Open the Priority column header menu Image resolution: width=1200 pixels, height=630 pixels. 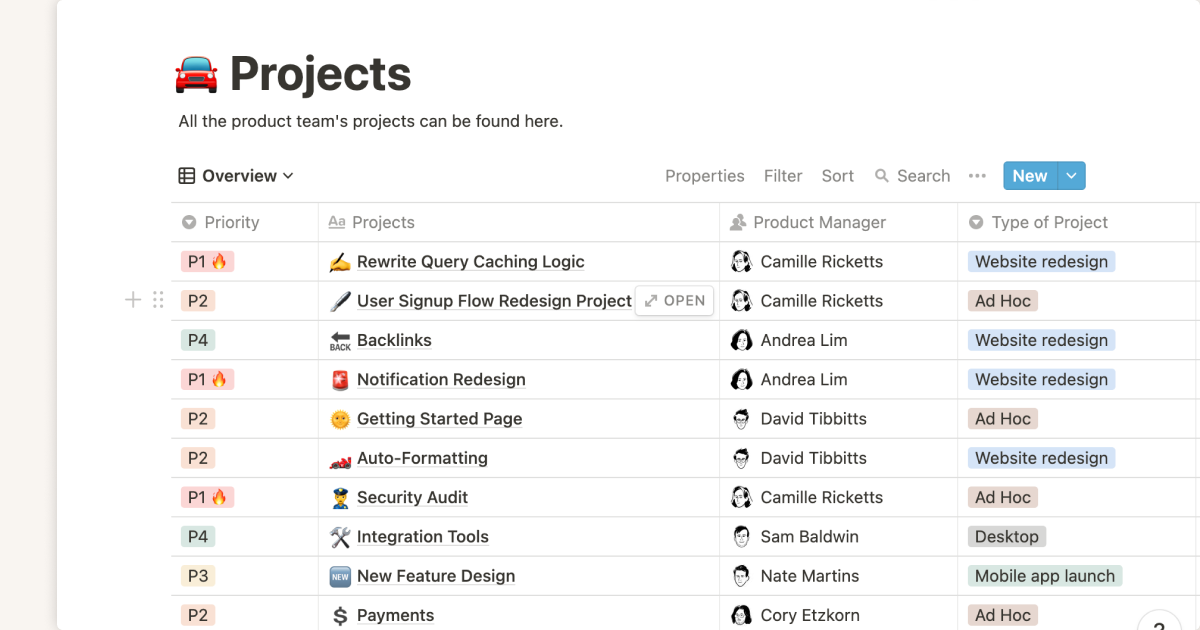(x=231, y=223)
